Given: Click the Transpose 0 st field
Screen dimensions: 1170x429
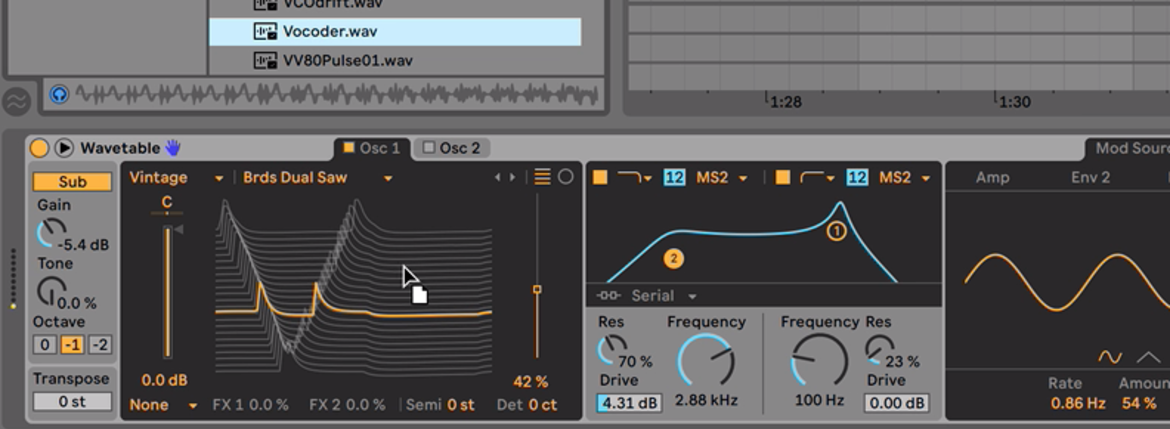Looking at the screenshot, I should pos(72,401).
